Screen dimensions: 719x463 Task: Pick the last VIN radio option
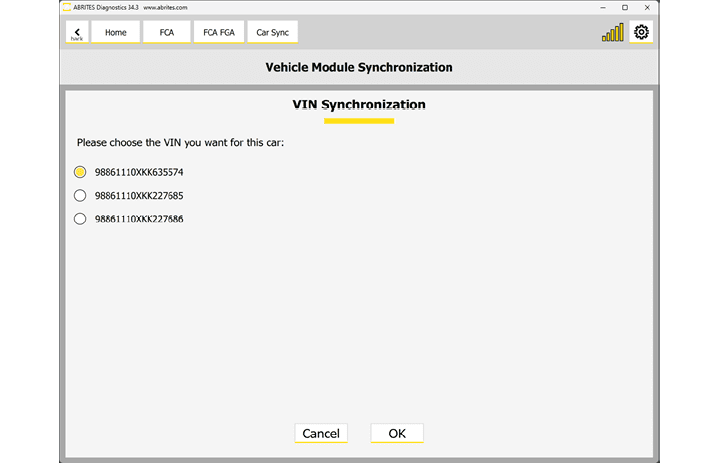click(x=81, y=219)
